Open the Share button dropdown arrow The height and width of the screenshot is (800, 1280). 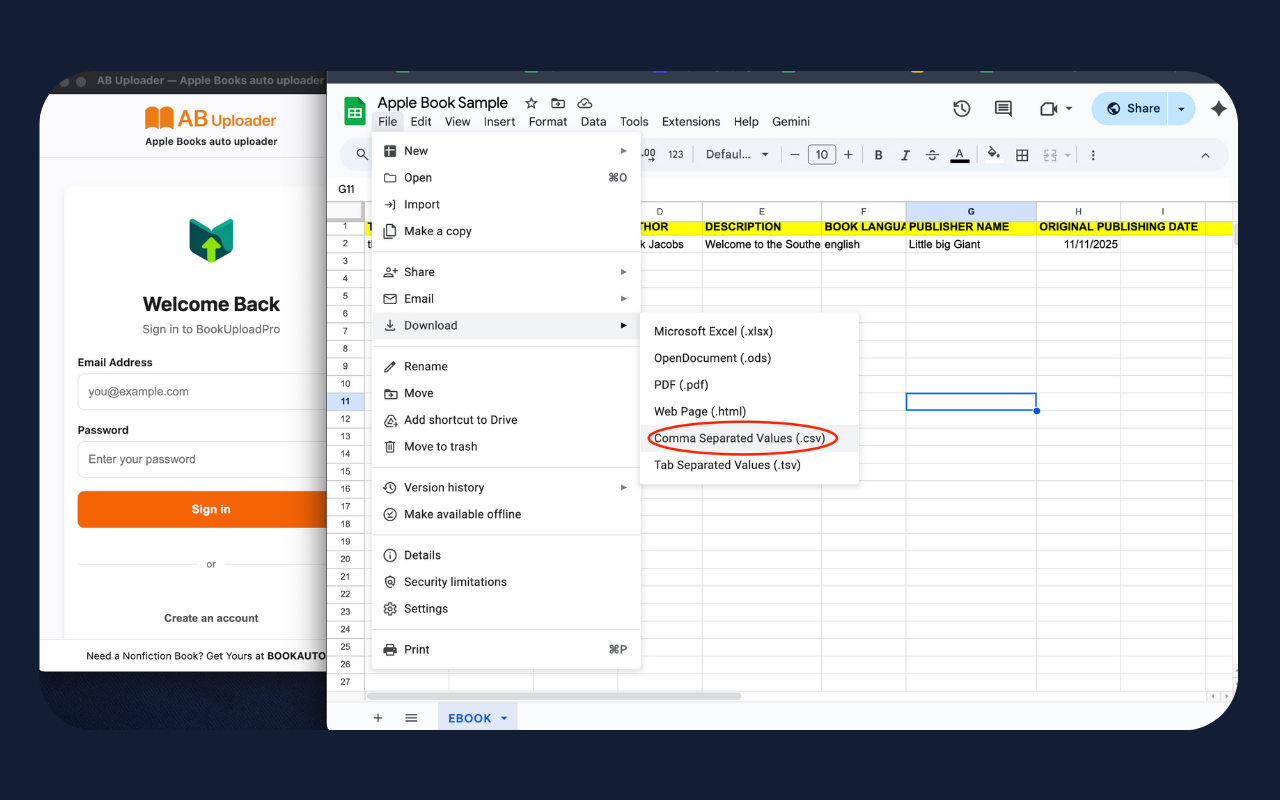[x=1181, y=109]
